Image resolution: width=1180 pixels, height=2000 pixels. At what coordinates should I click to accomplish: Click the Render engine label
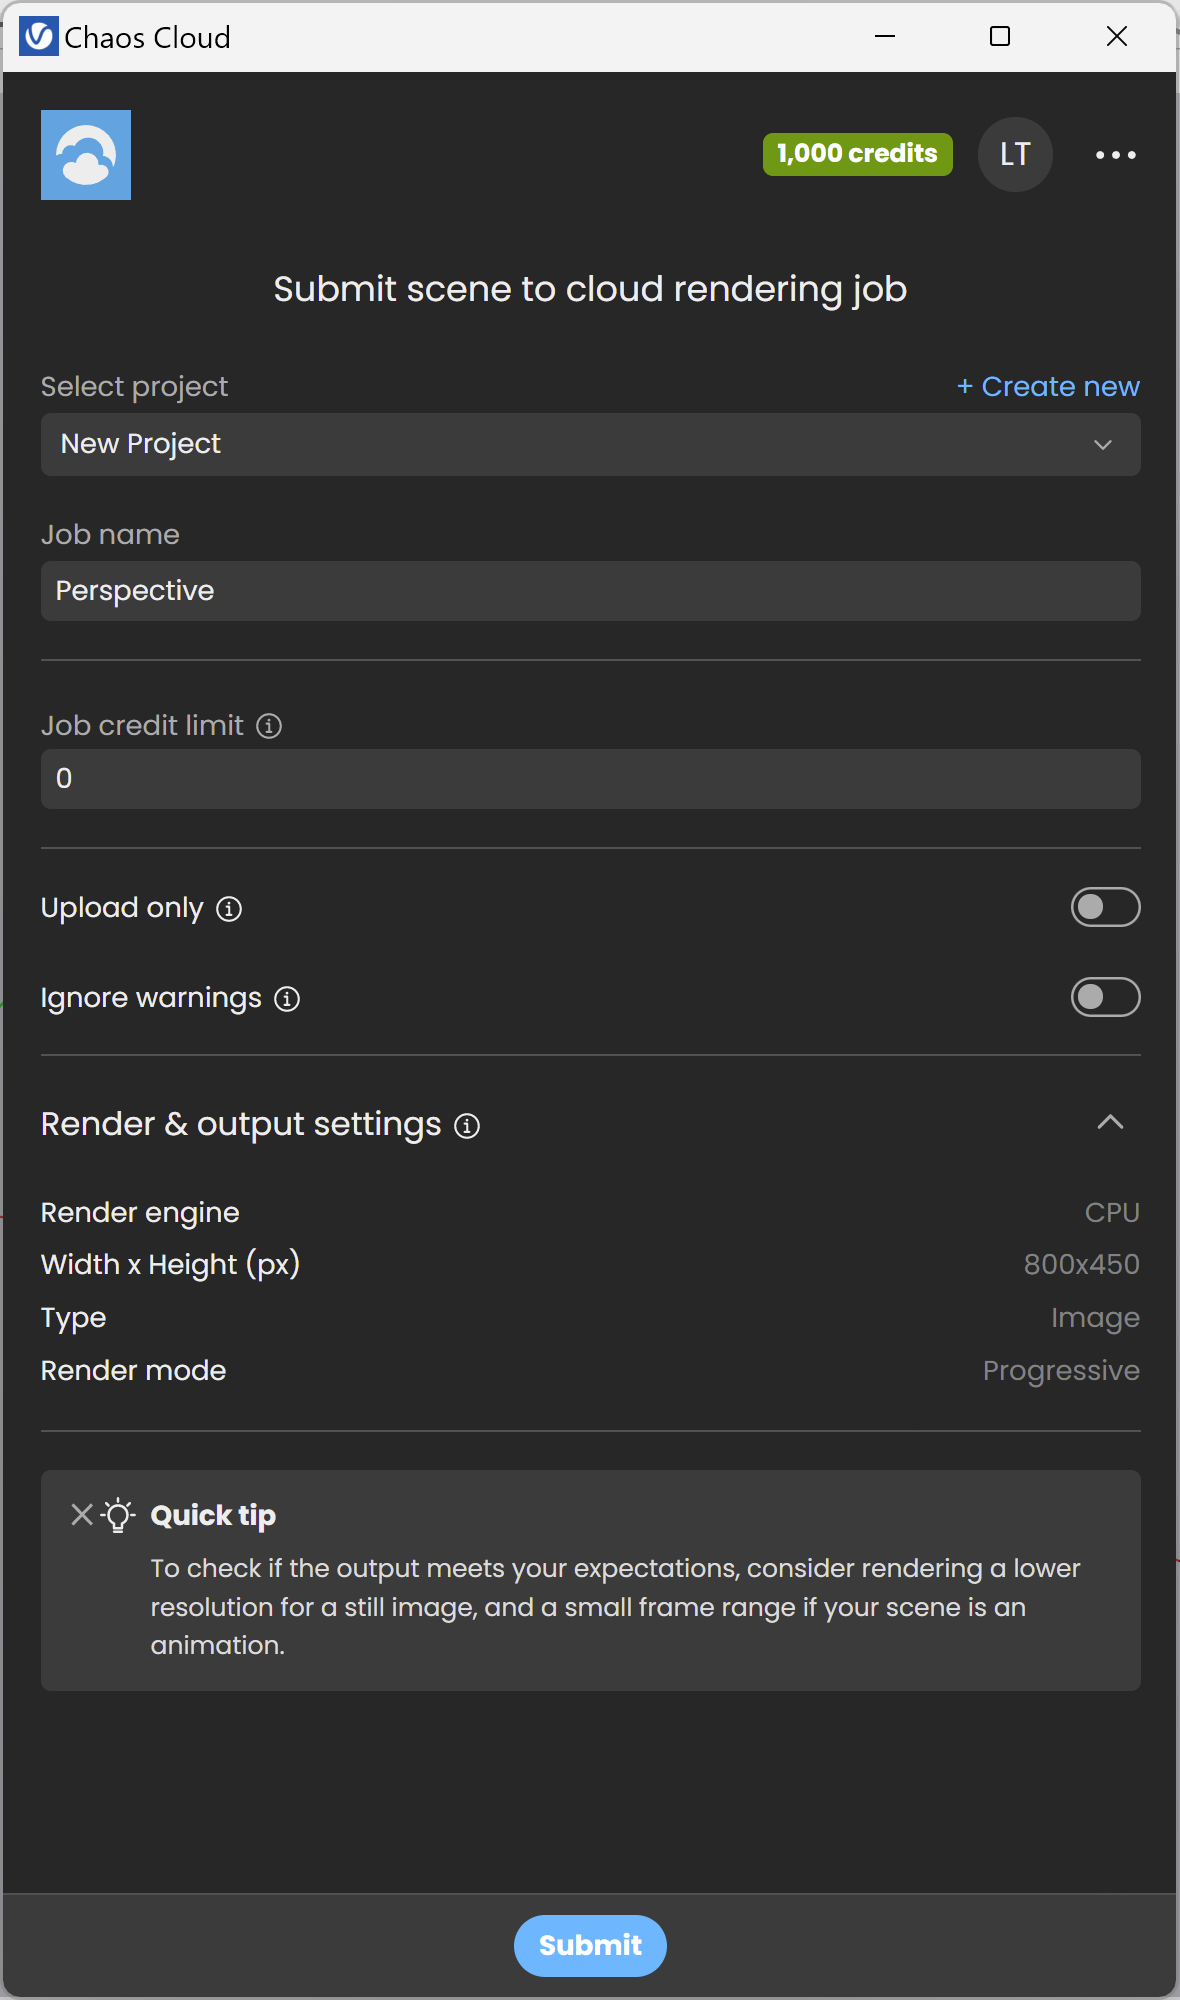pos(140,1213)
